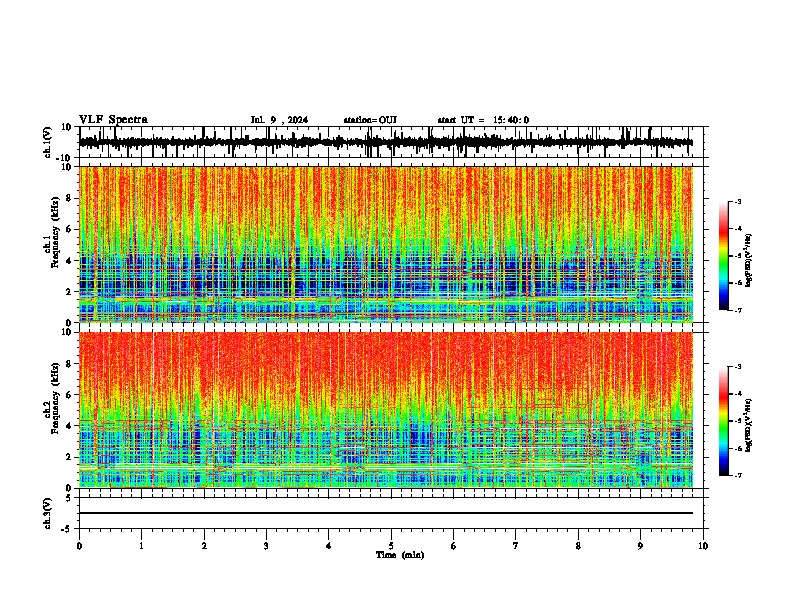
Task: Click the 'station=OUJ' label
Action: click(x=370, y=120)
